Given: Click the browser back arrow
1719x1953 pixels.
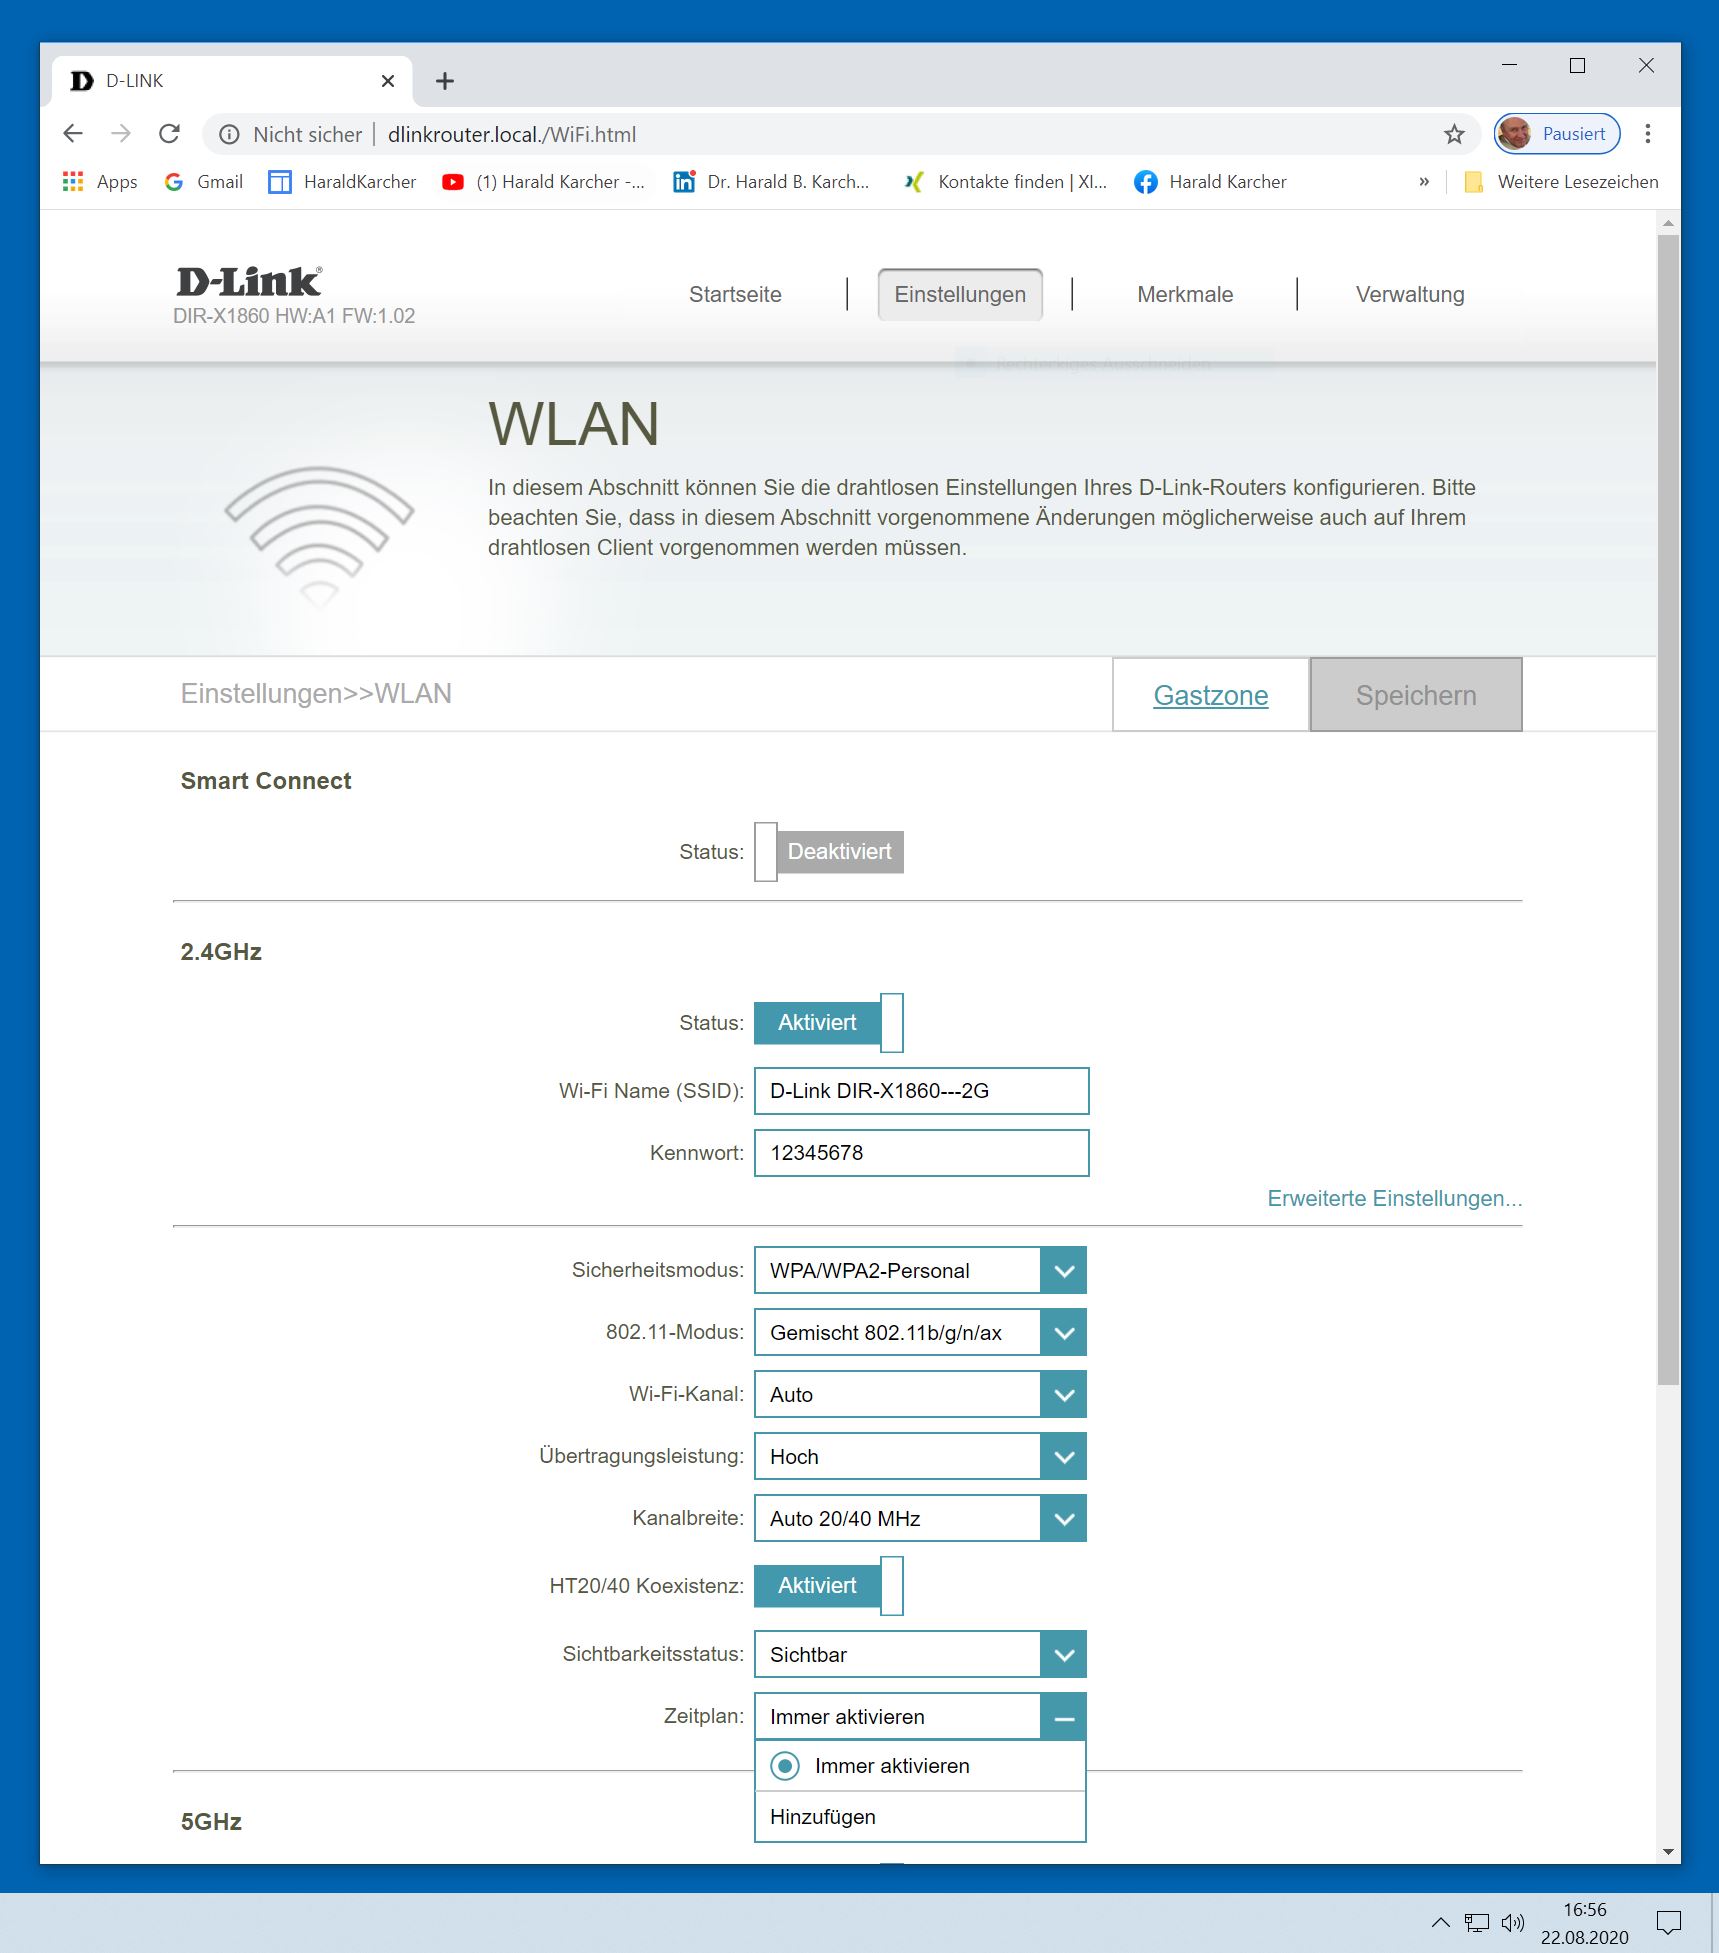Looking at the screenshot, I should coord(73,134).
